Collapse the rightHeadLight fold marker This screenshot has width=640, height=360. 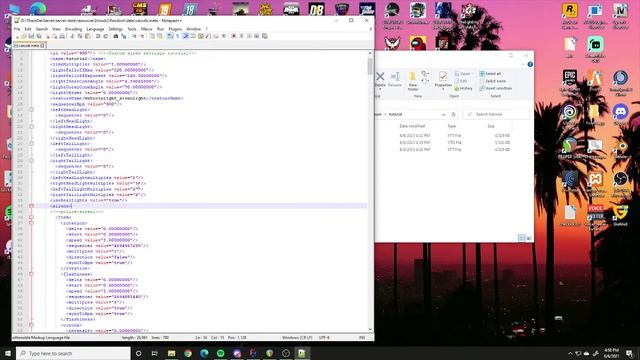click(x=31, y=127)
